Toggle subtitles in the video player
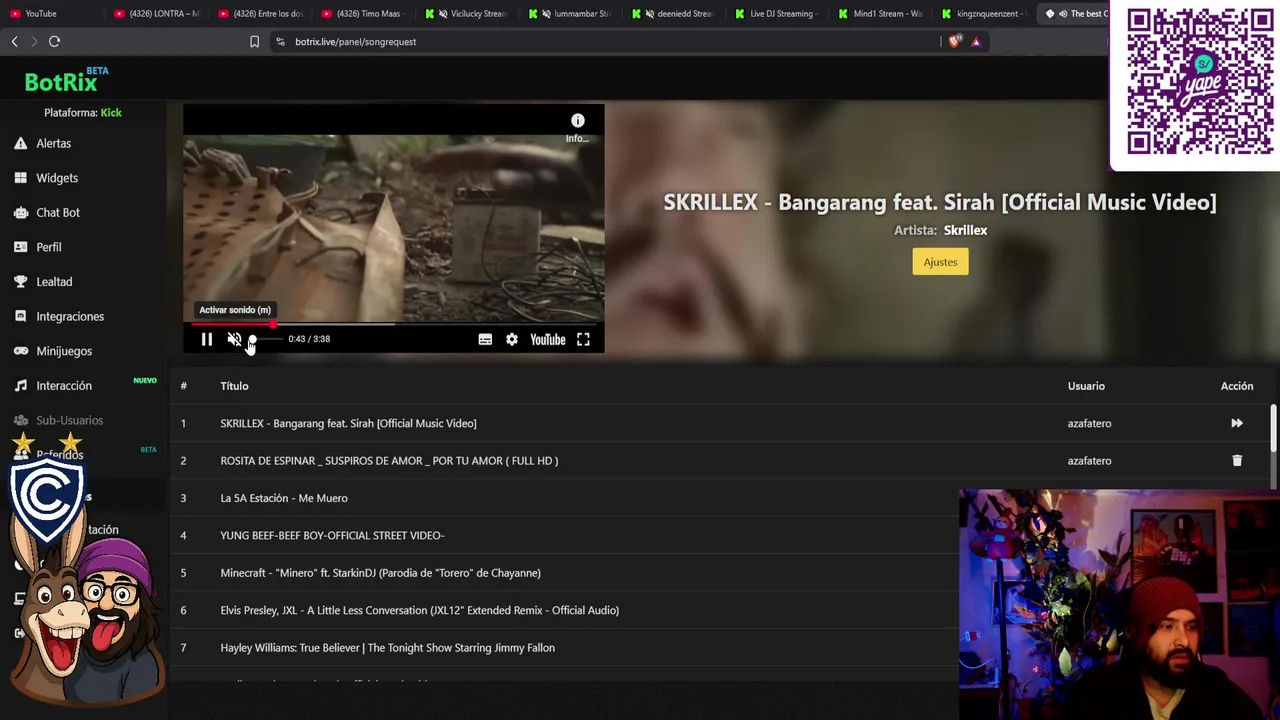Screen dimensions: 1280x720 pos(485,339)
